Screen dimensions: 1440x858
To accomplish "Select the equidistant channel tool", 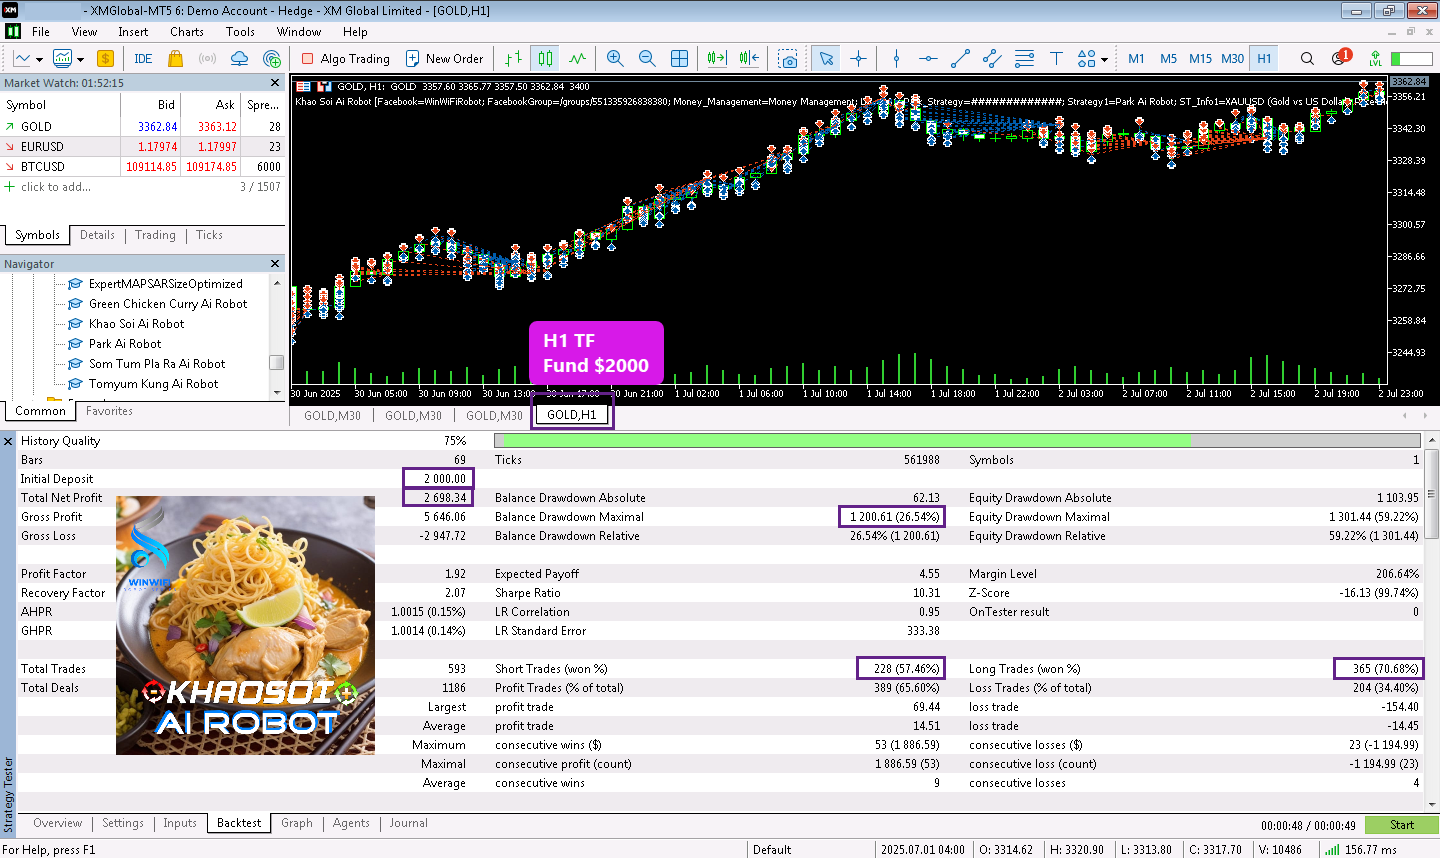I will [992, 59].
